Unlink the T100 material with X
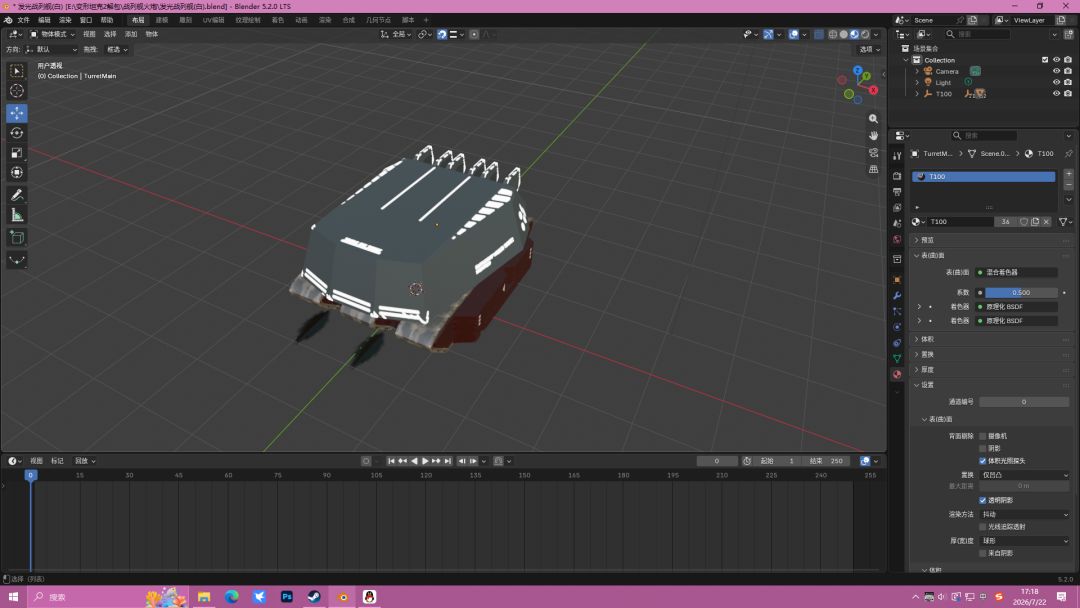1080x608 pixels. point(1046,222)
